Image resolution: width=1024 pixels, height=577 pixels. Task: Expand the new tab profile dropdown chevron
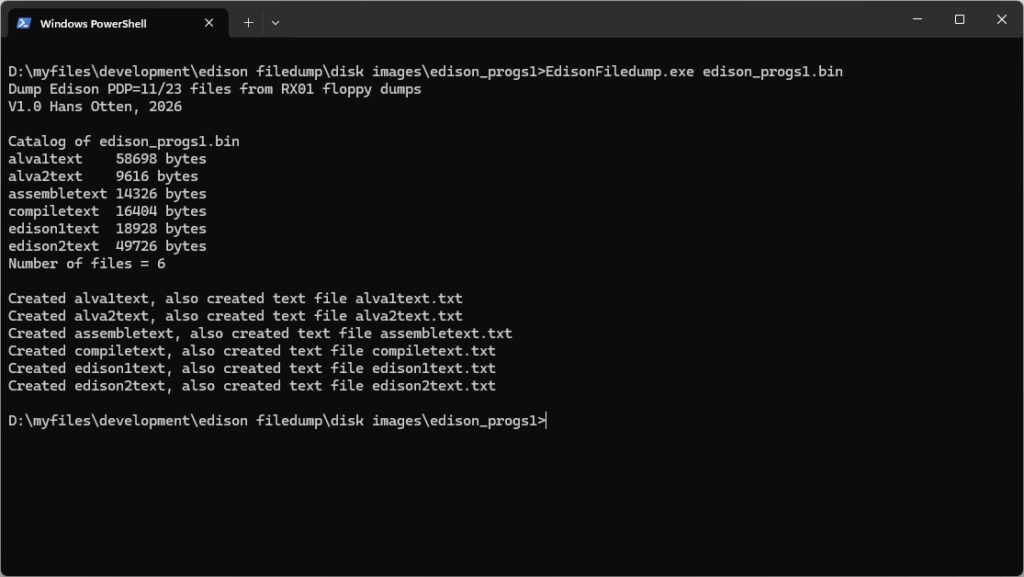click(x=276, y=22)
